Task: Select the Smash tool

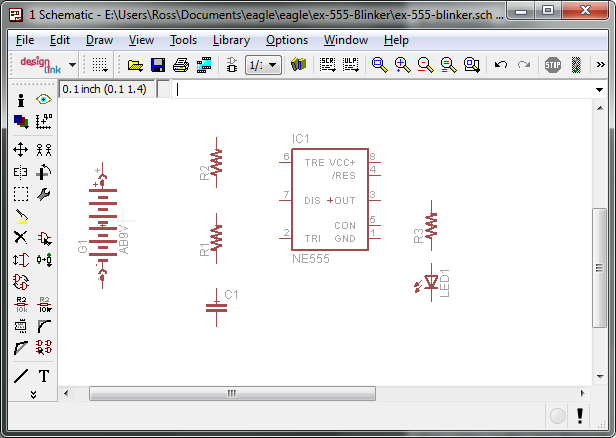Action: pos(20,326)
